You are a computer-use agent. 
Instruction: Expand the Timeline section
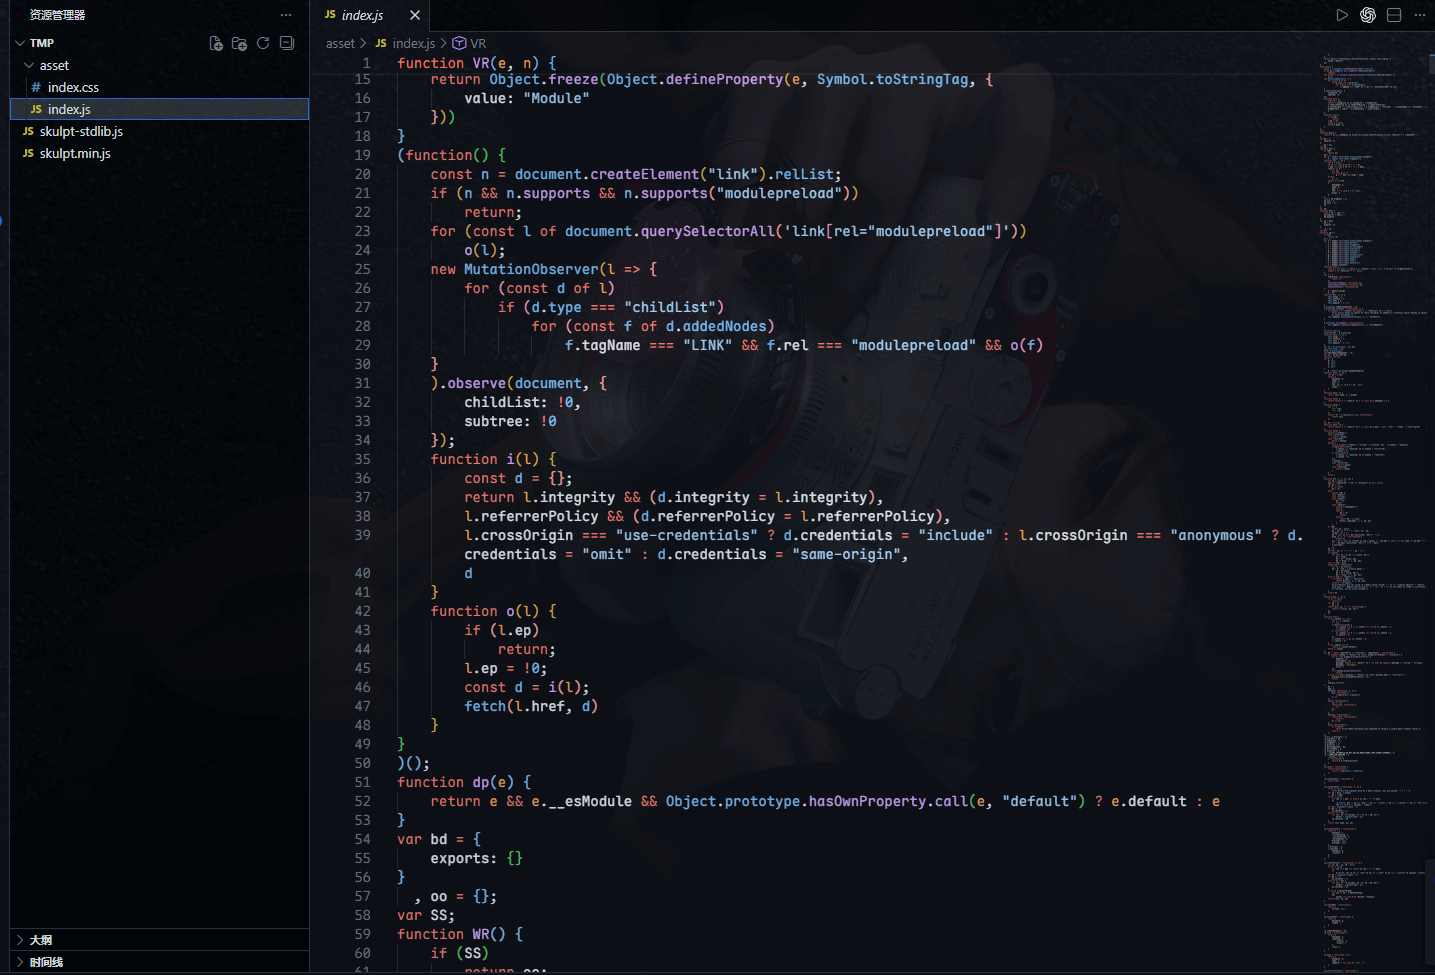46,962
